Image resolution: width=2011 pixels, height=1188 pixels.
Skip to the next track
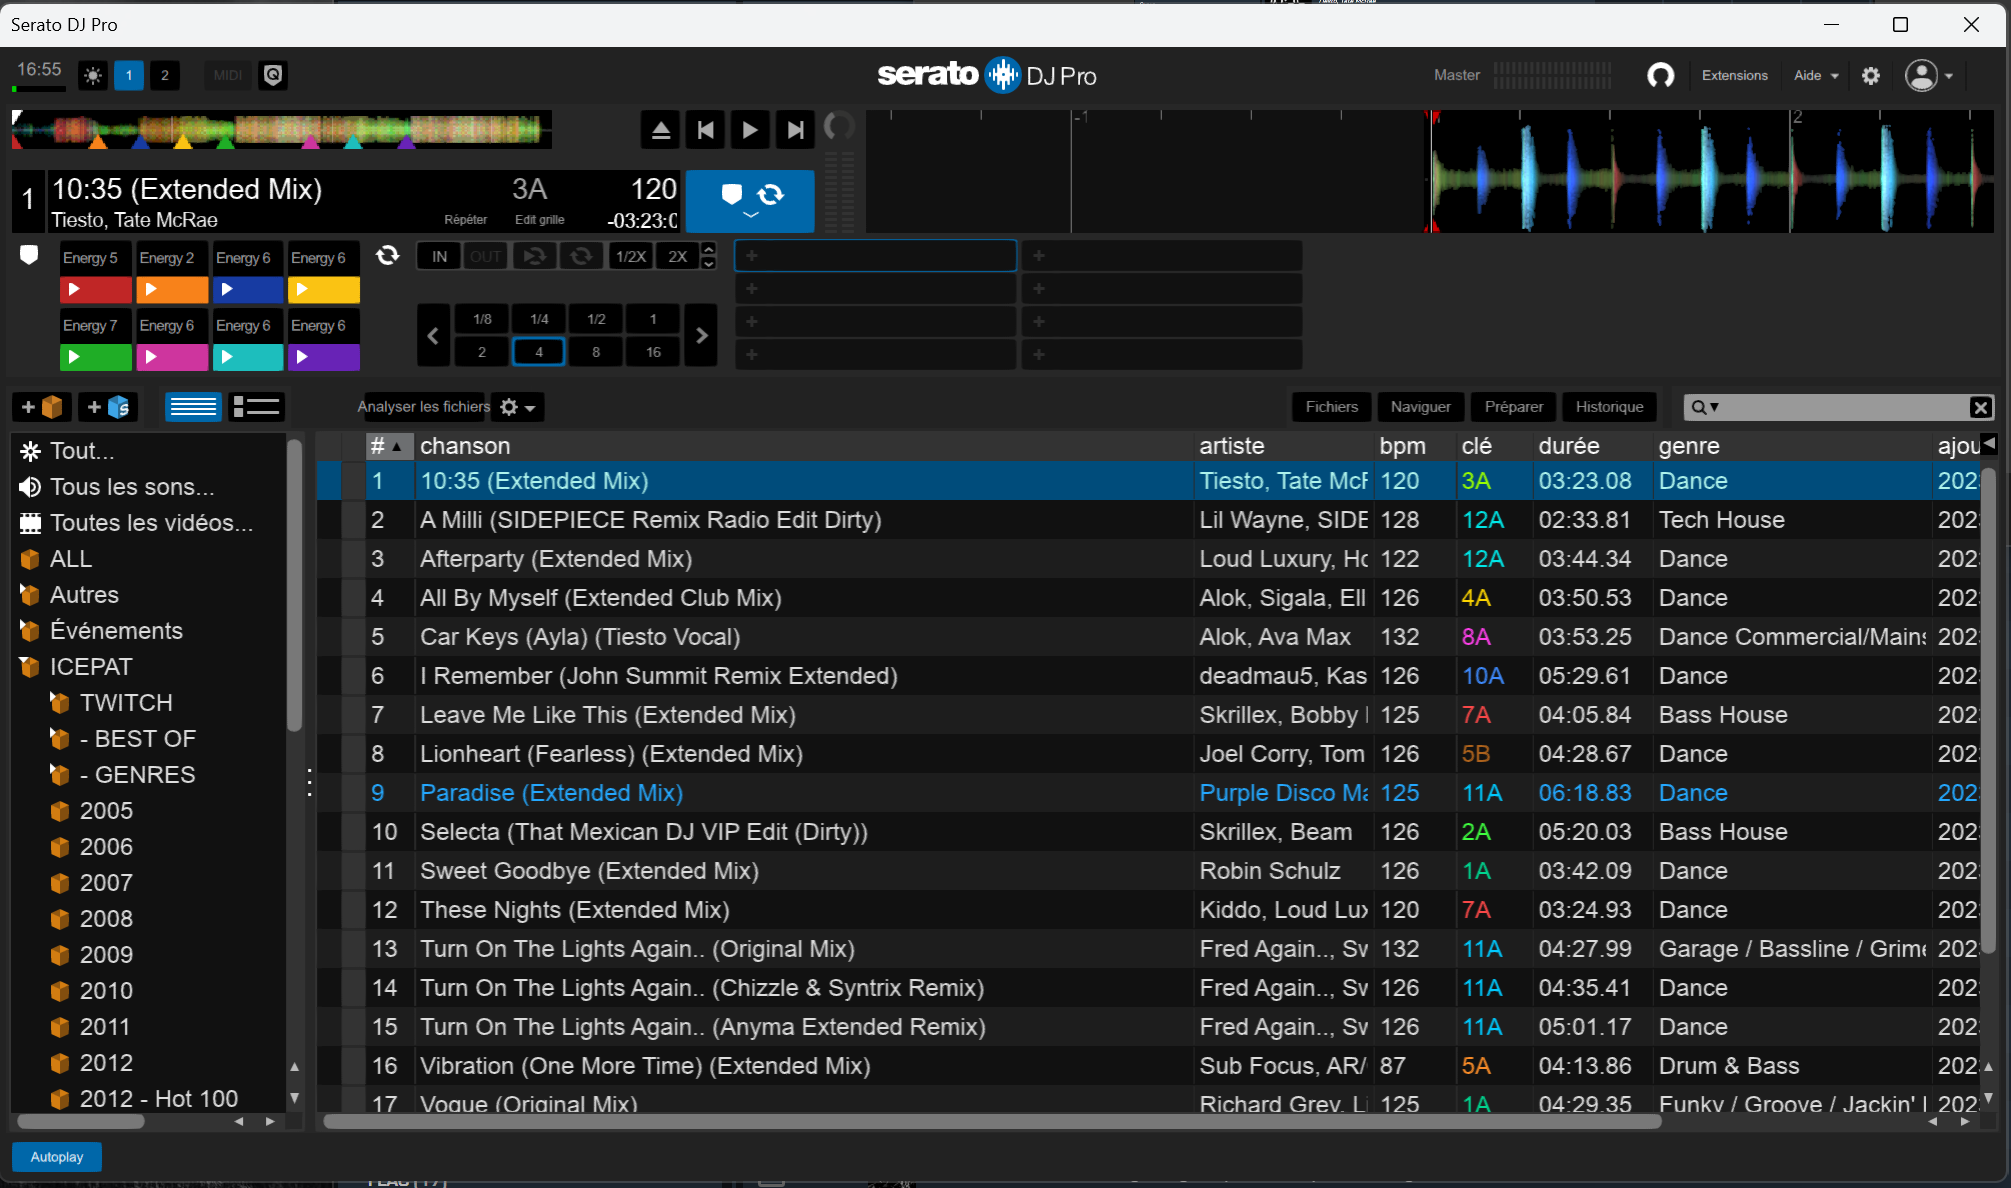click(795, 130)
